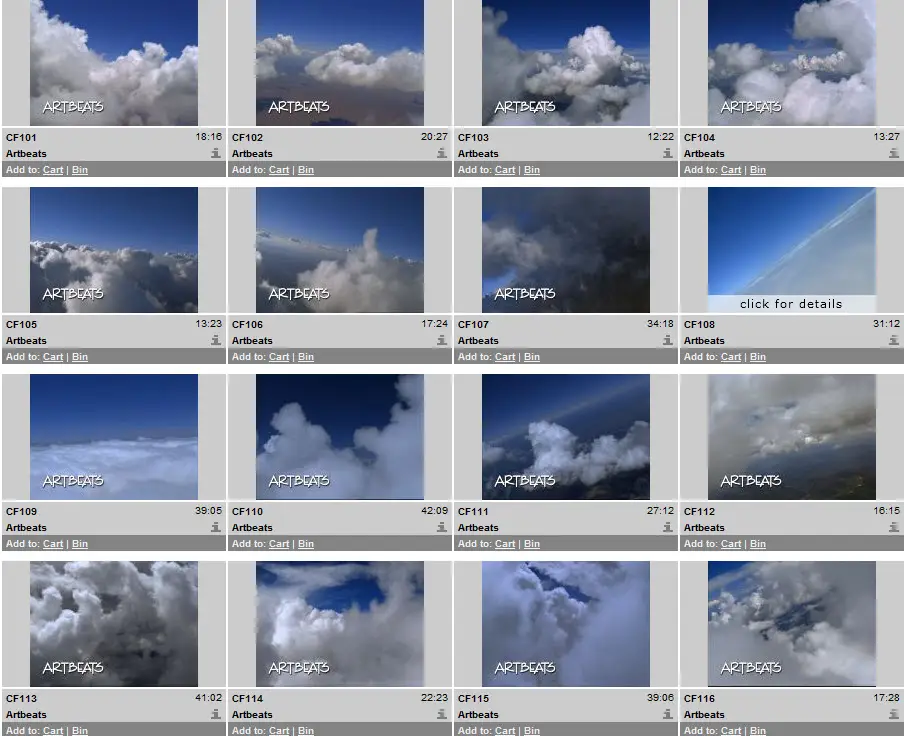The height and width of the screenshot is (736, 904).
Task: Open the CF103 cloud thumbnail
Action: click(566, 62)
